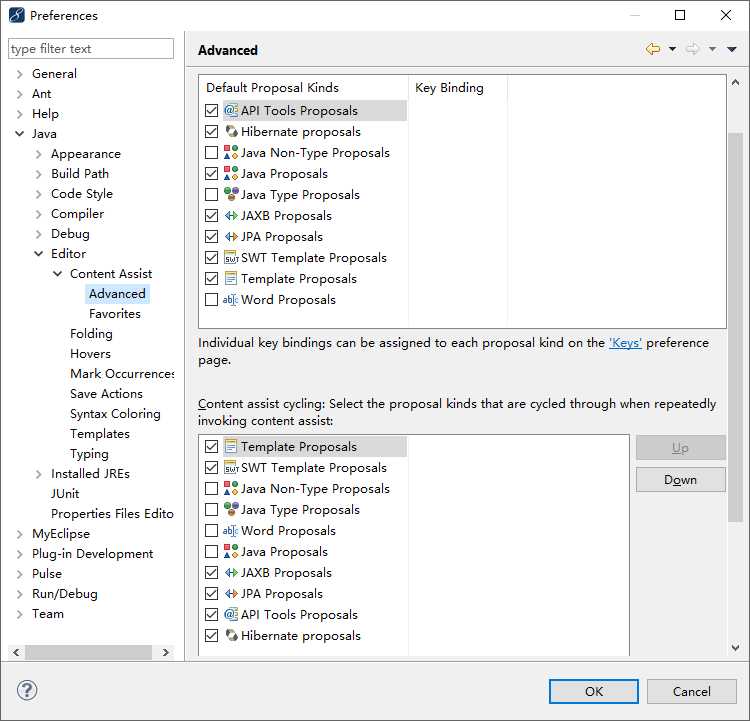
Task: Expand the Appearance tree node
Action: 39,154
